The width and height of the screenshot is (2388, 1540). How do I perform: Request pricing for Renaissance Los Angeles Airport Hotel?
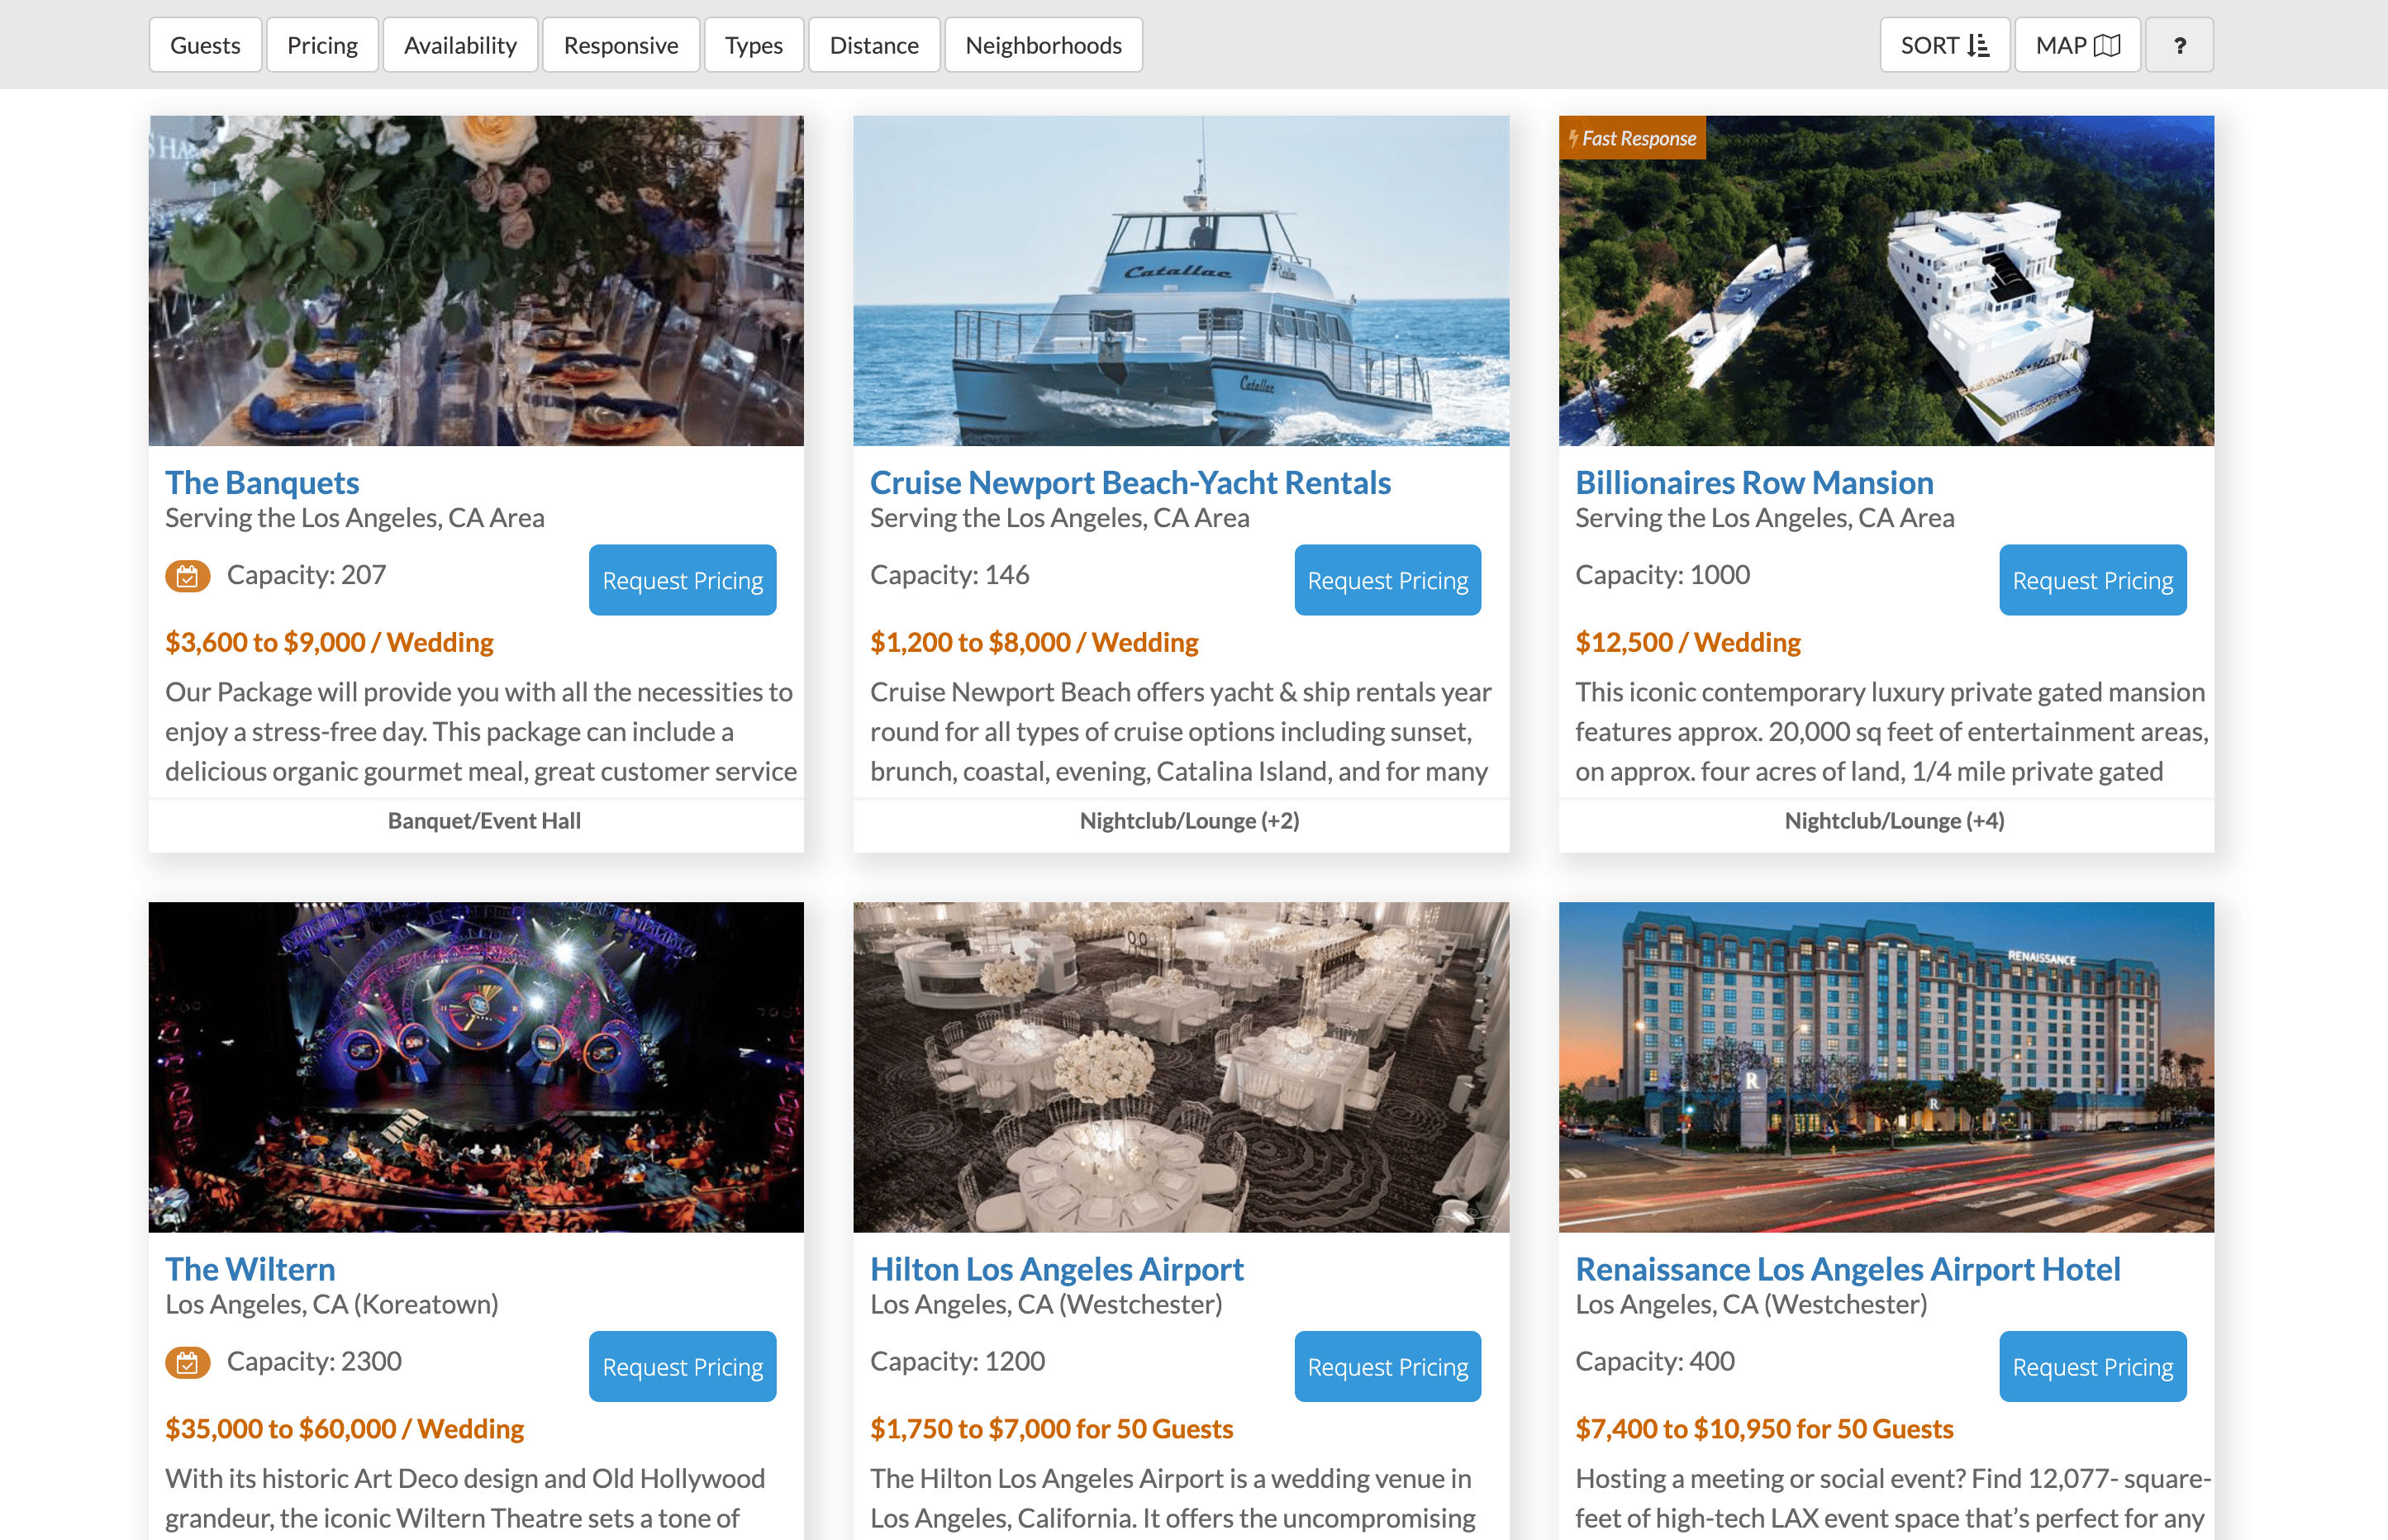(2092, 1366)
